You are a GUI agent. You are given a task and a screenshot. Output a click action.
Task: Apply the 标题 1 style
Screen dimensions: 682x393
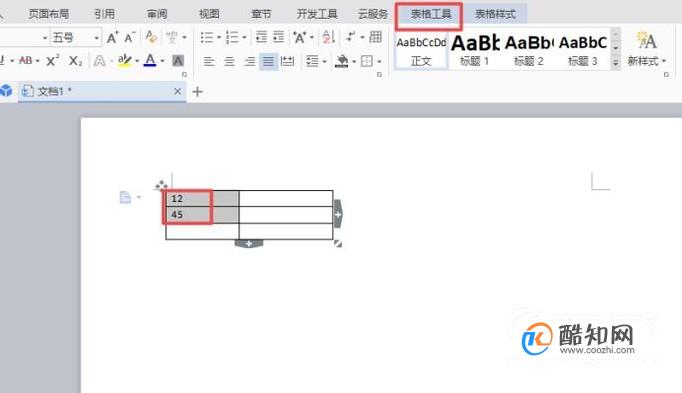pos(475,51)
